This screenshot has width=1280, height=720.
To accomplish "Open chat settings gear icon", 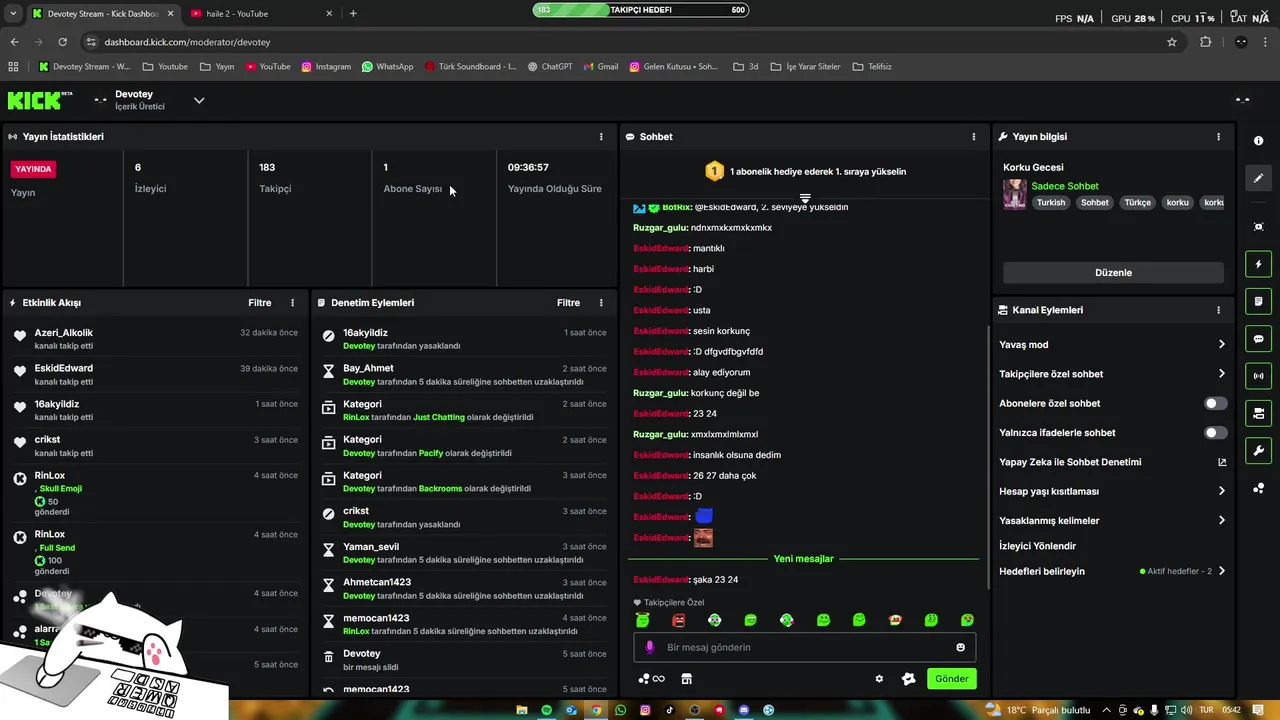I will tap(879, 679).
